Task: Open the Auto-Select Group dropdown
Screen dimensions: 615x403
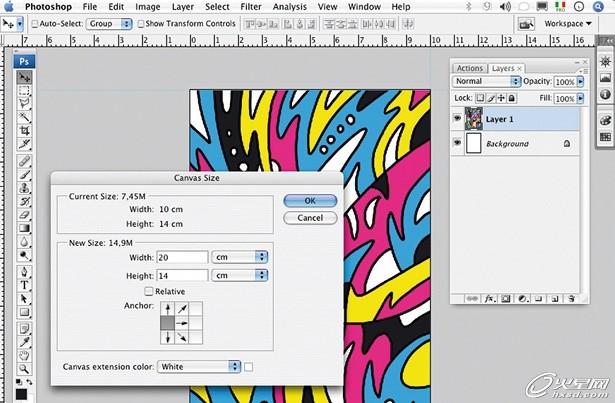Action: [109, 24]
